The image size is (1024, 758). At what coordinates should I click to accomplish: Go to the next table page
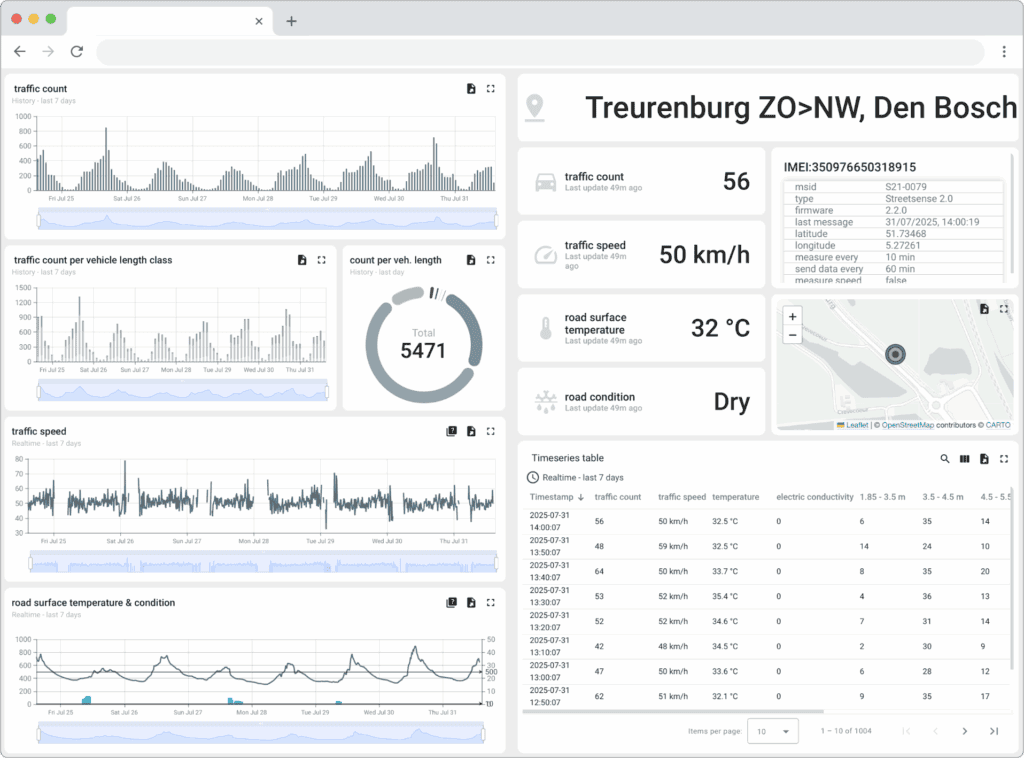point(965,731)
